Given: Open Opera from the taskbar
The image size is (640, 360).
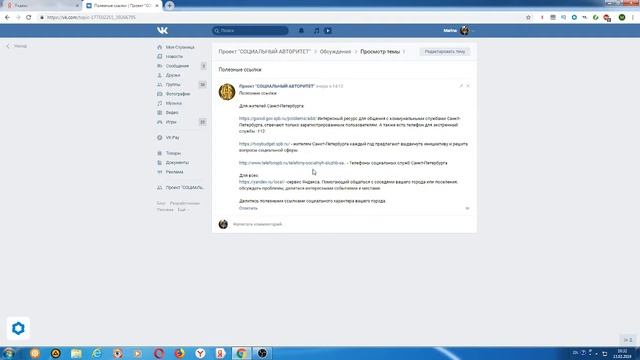Looking at the screenshot, I should click(159, 353).
